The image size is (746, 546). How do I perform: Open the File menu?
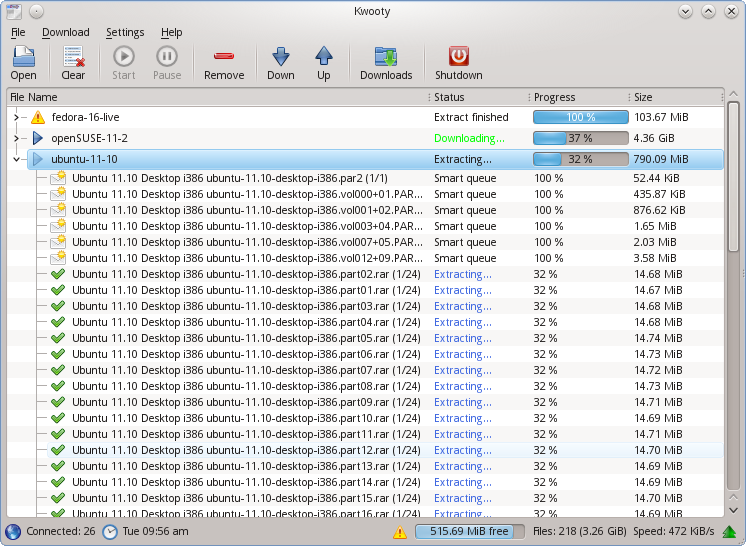pyautogui.click(x=18, y=32)
